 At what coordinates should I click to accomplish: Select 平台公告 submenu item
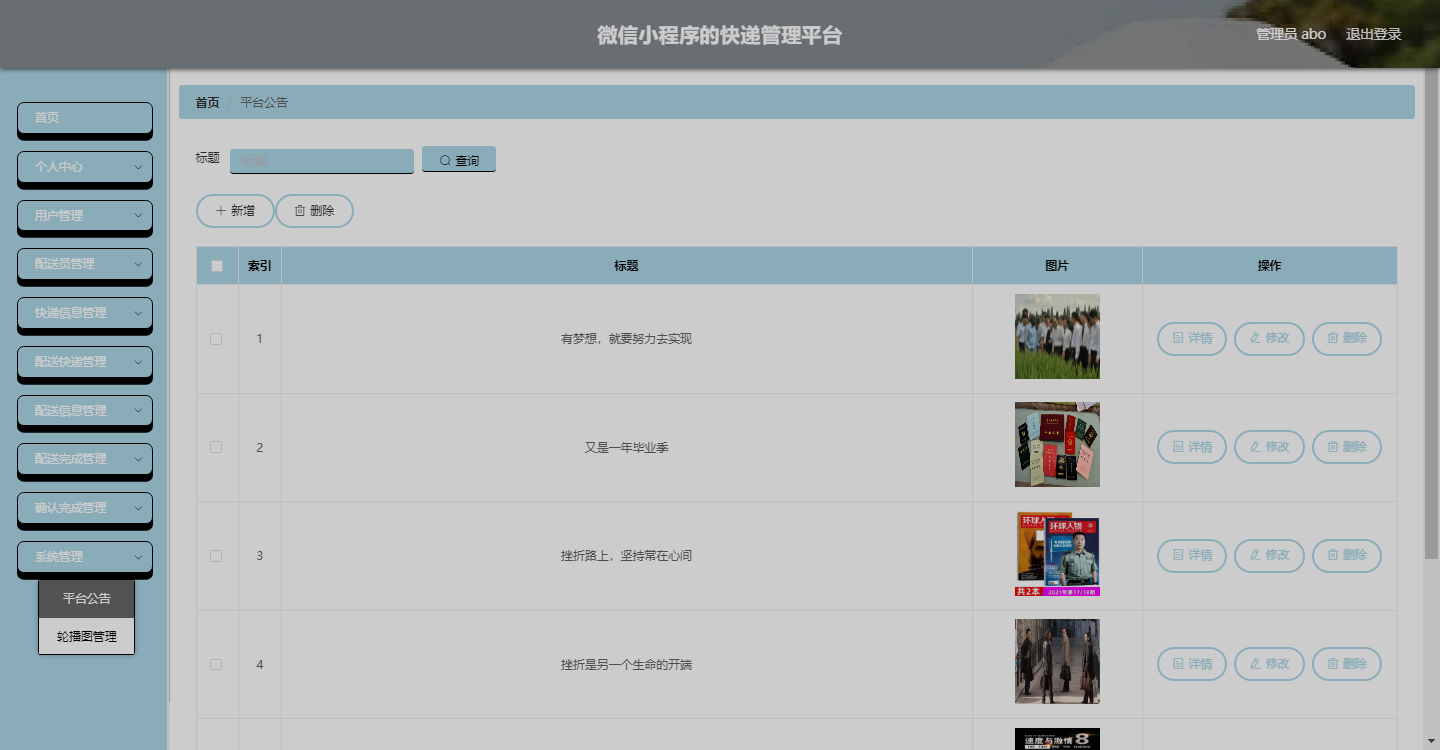86,599
